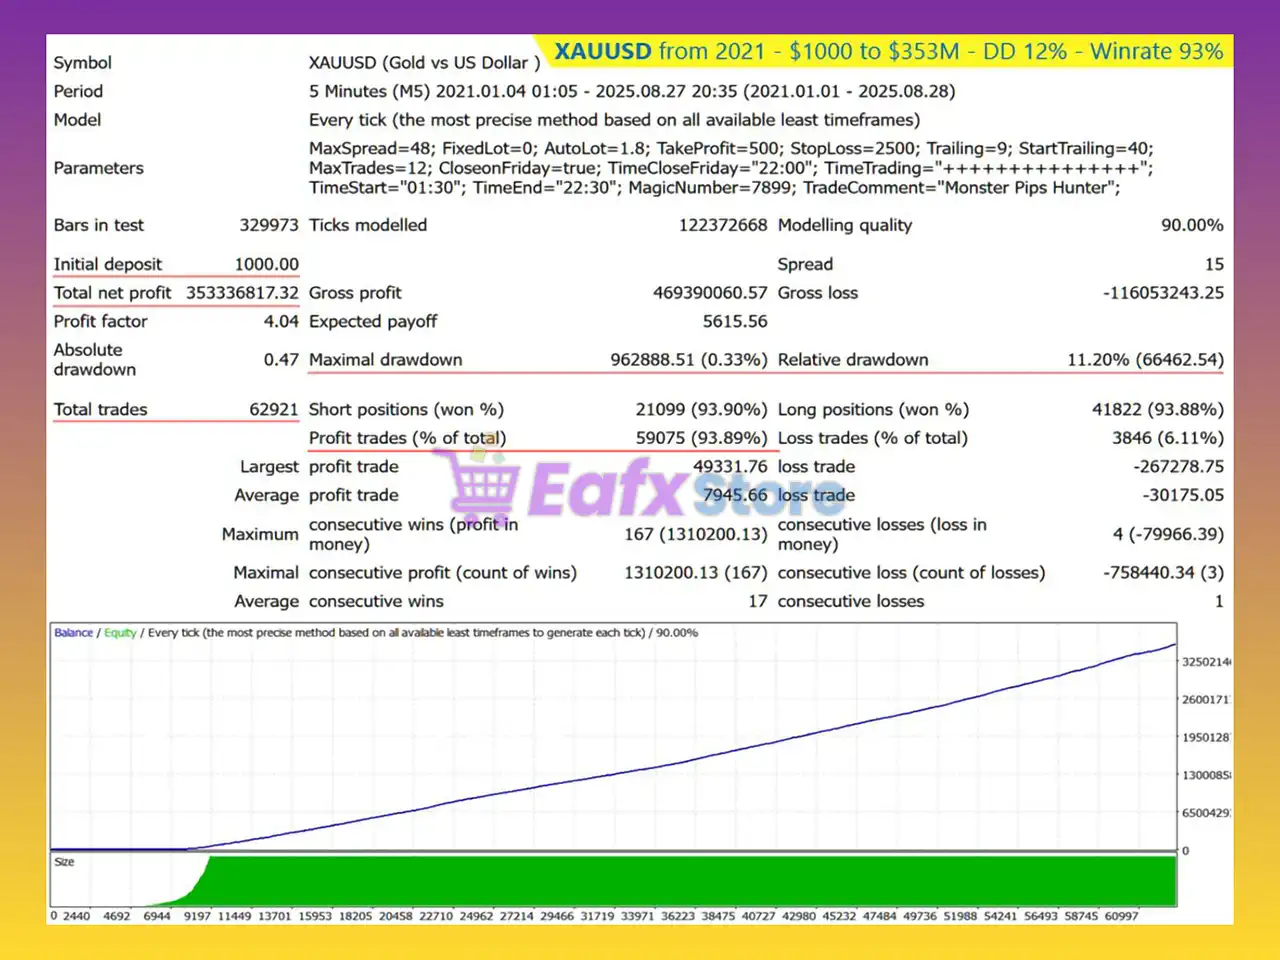
Task: Click the Expected payoff value 5615.56
Action: 735,321
